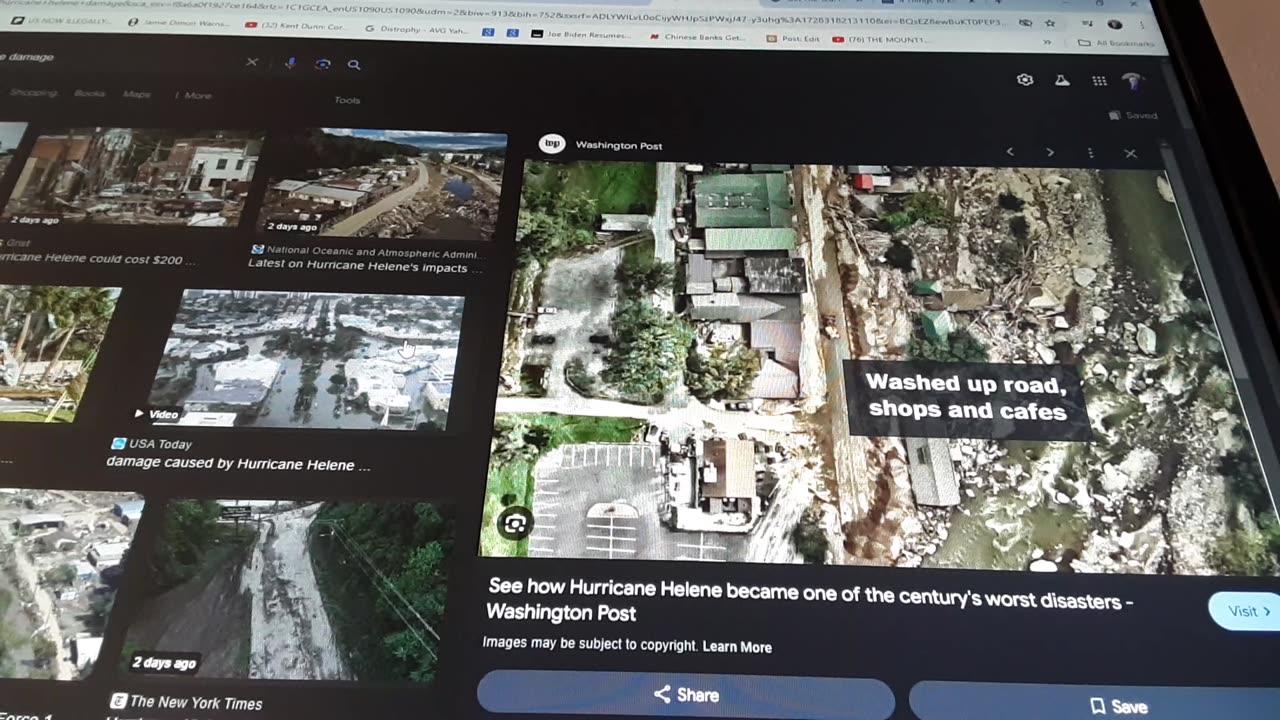Open the NOAA aerial road damage thumbnail
1280x720 pixels.
coord(382,184)
